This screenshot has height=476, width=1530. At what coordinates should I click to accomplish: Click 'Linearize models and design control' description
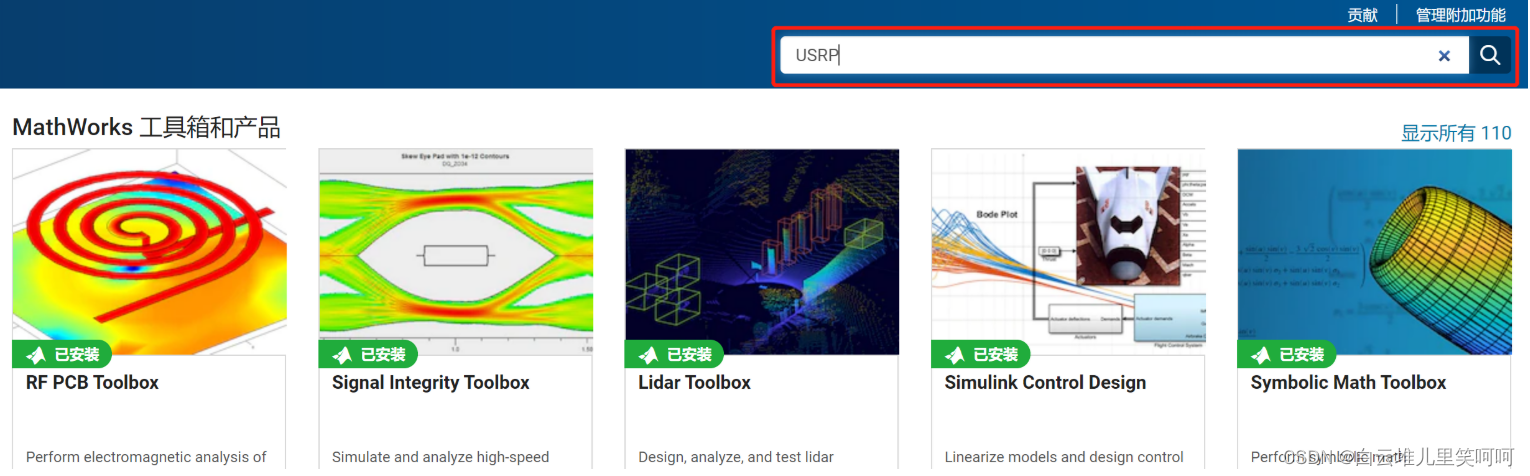1064,457
